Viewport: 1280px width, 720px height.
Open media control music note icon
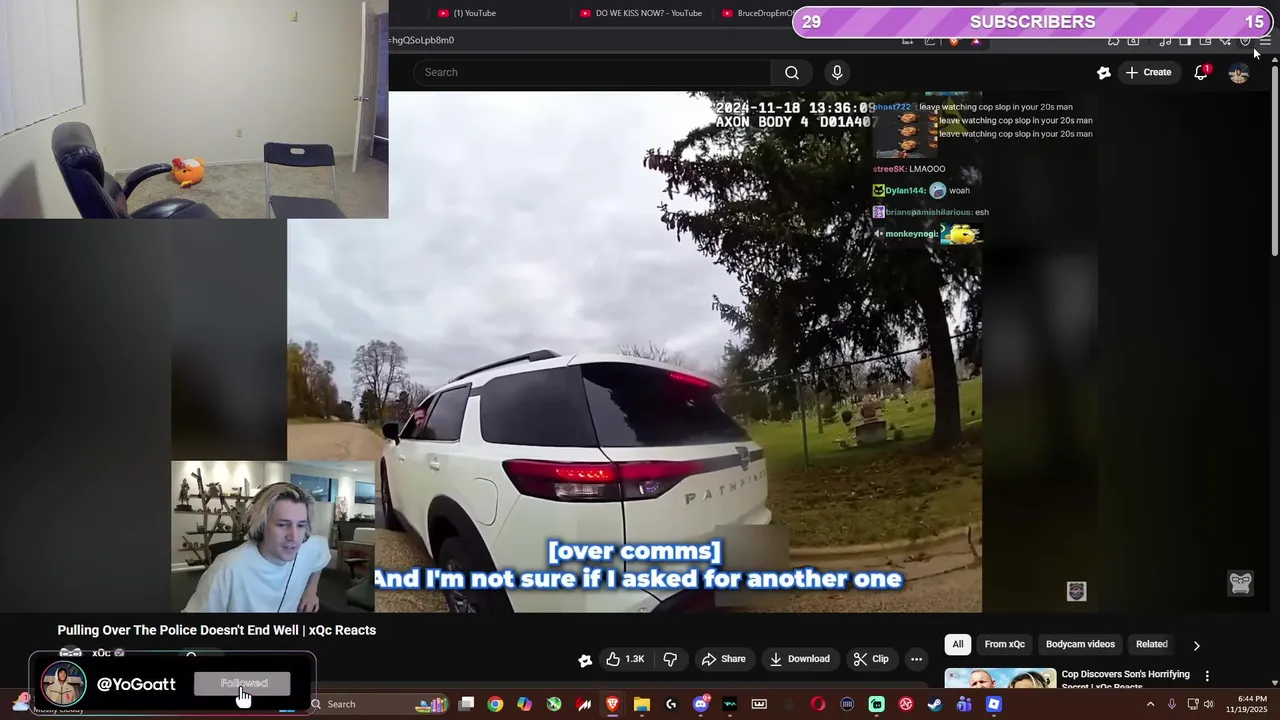[1165, 41]
